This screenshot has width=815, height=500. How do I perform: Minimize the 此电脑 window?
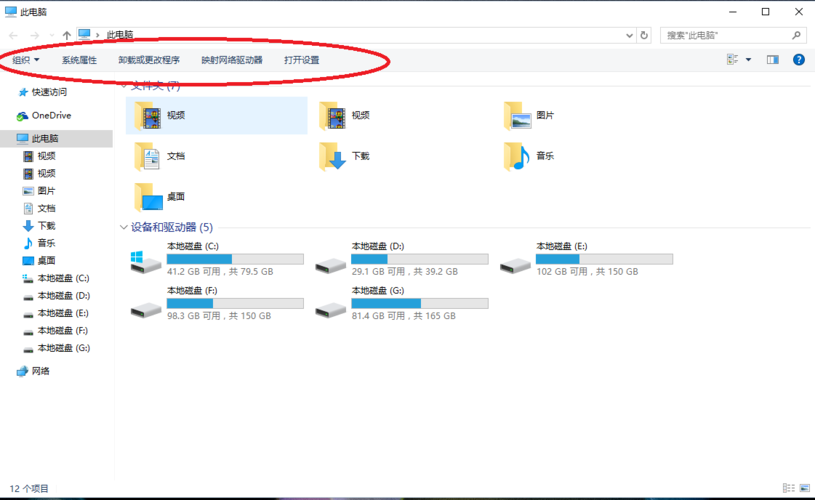click(733, 11)
